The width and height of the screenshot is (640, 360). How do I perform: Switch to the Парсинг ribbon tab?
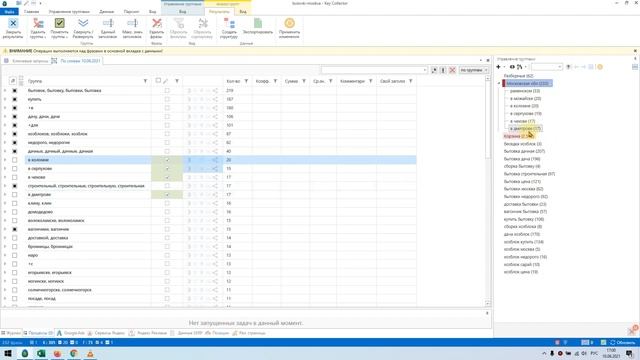point(131,12)
